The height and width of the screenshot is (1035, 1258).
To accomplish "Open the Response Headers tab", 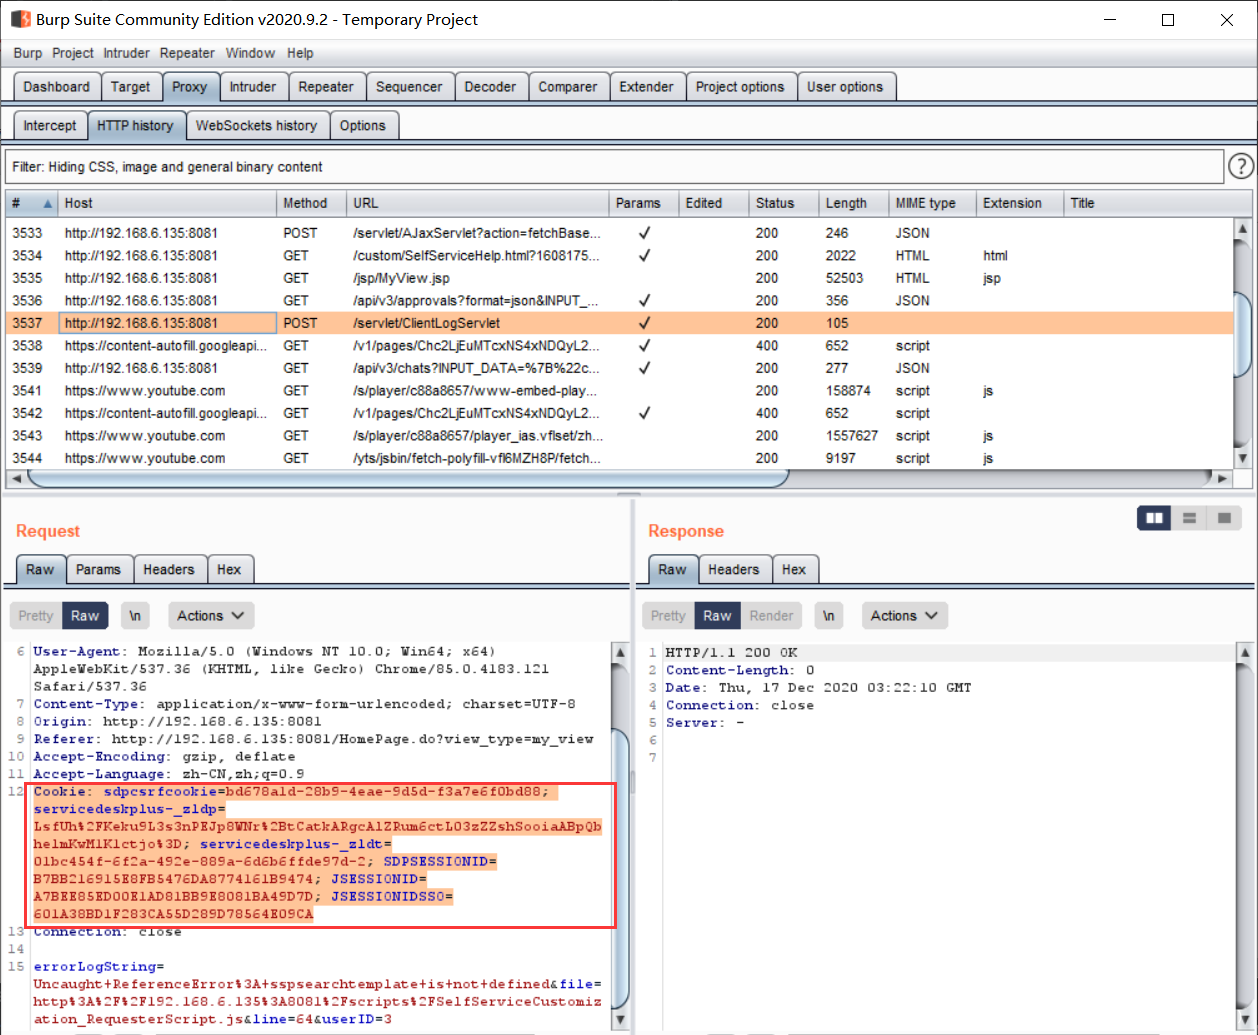I will click(734, 569).
